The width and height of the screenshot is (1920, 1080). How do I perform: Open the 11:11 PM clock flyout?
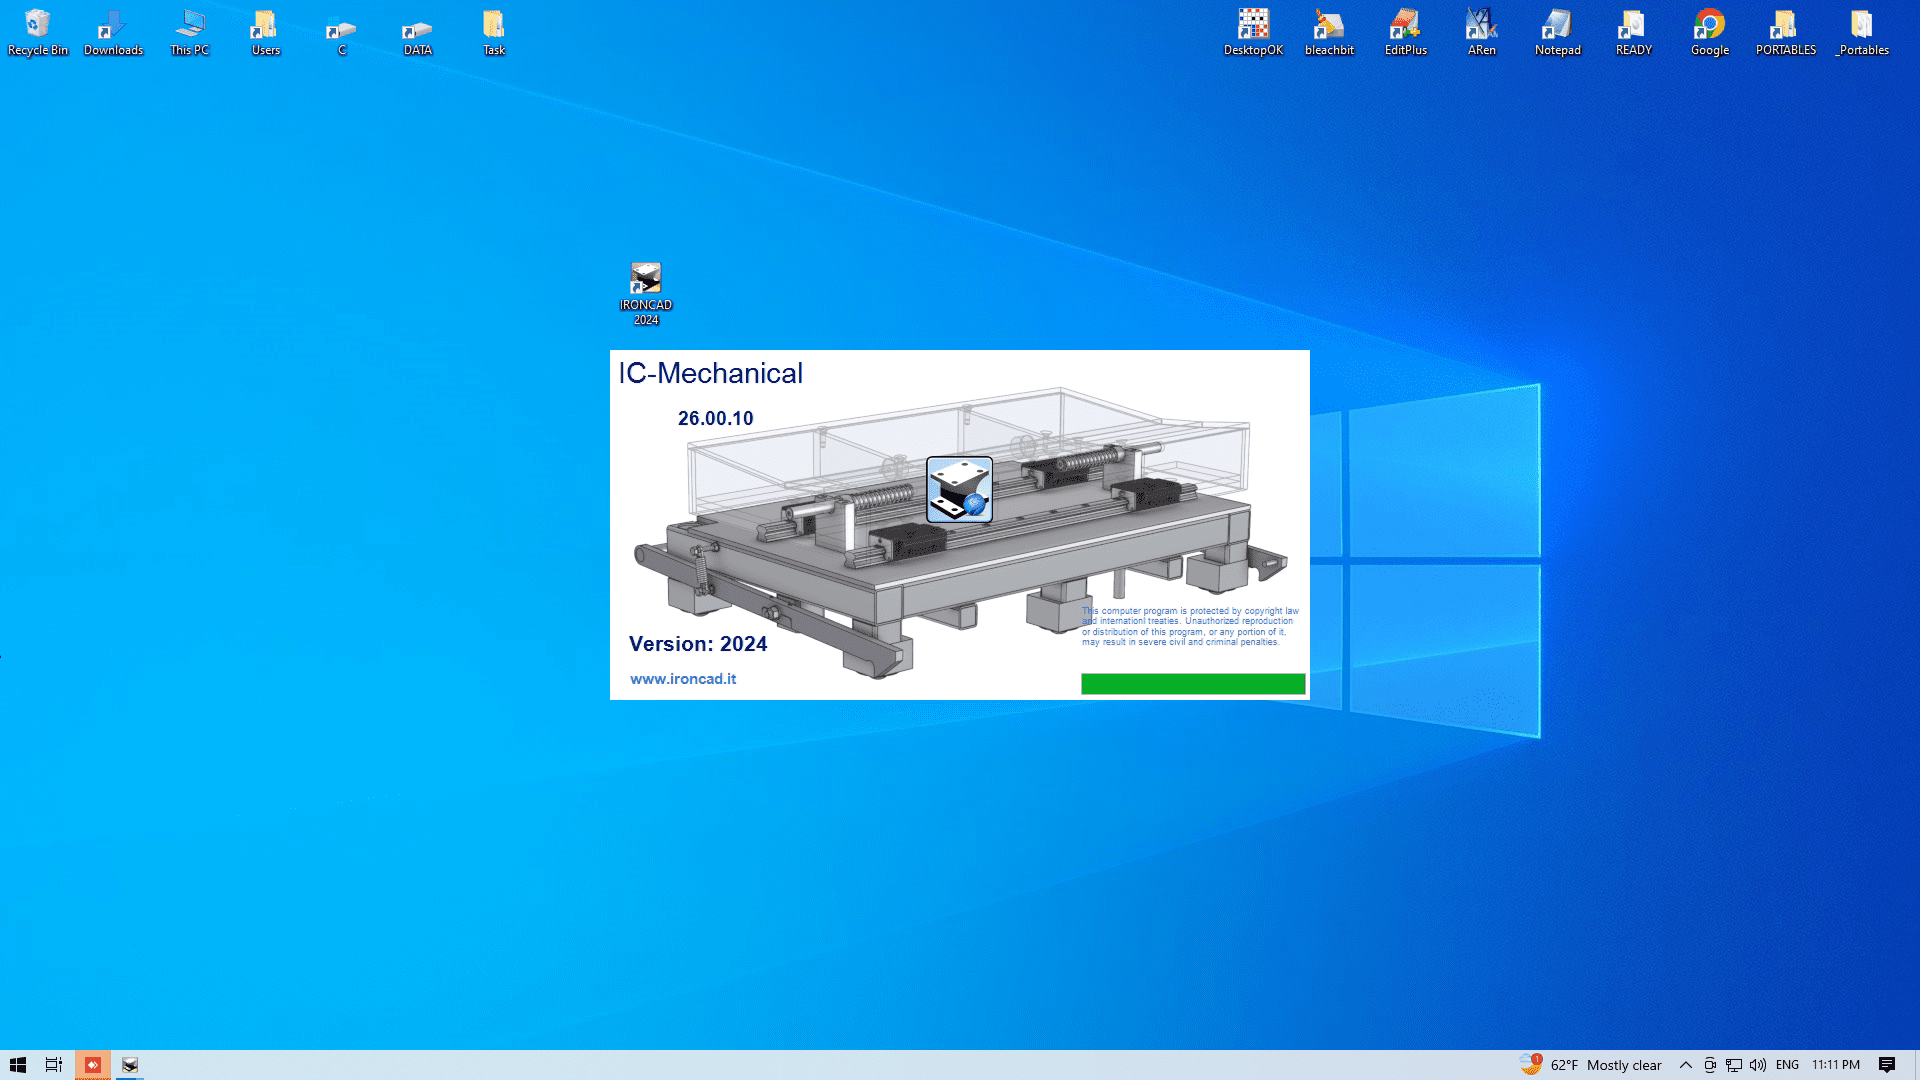[x=1836, y=1065]
